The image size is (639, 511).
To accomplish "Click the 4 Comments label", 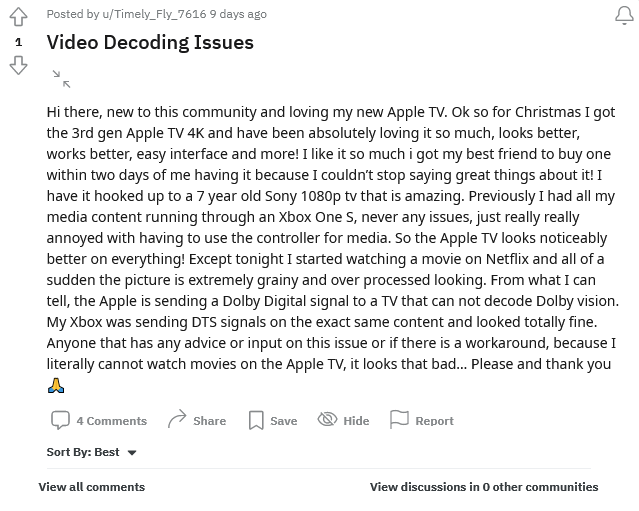I will click(112, 421).
